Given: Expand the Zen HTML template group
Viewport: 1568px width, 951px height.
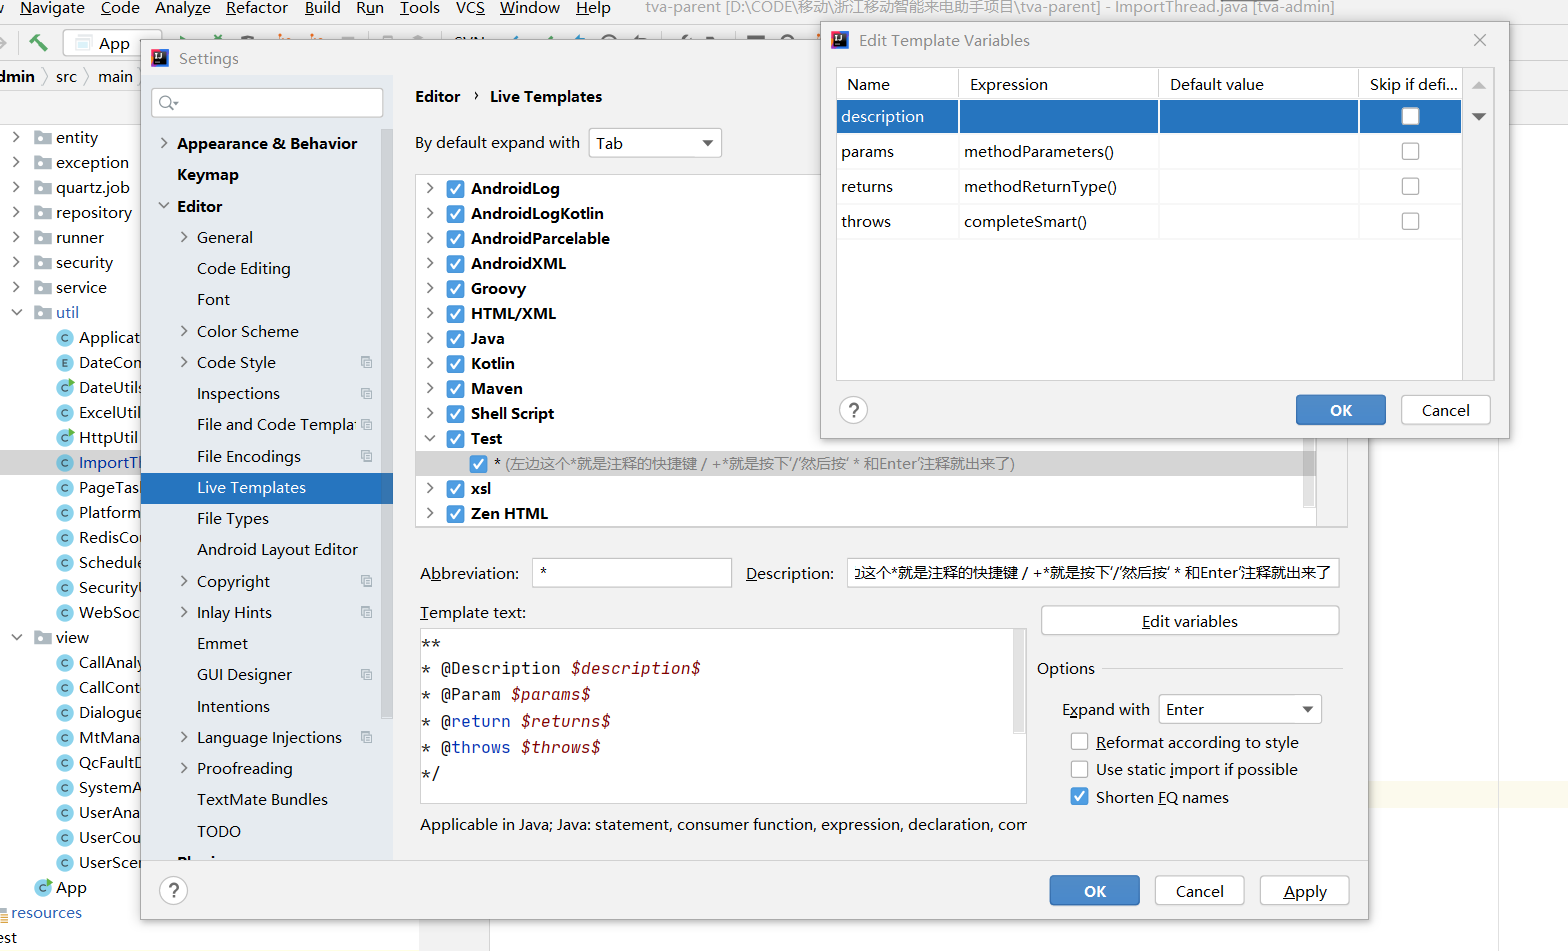Looking at the screenshot, I should click(x=430, y=513).
